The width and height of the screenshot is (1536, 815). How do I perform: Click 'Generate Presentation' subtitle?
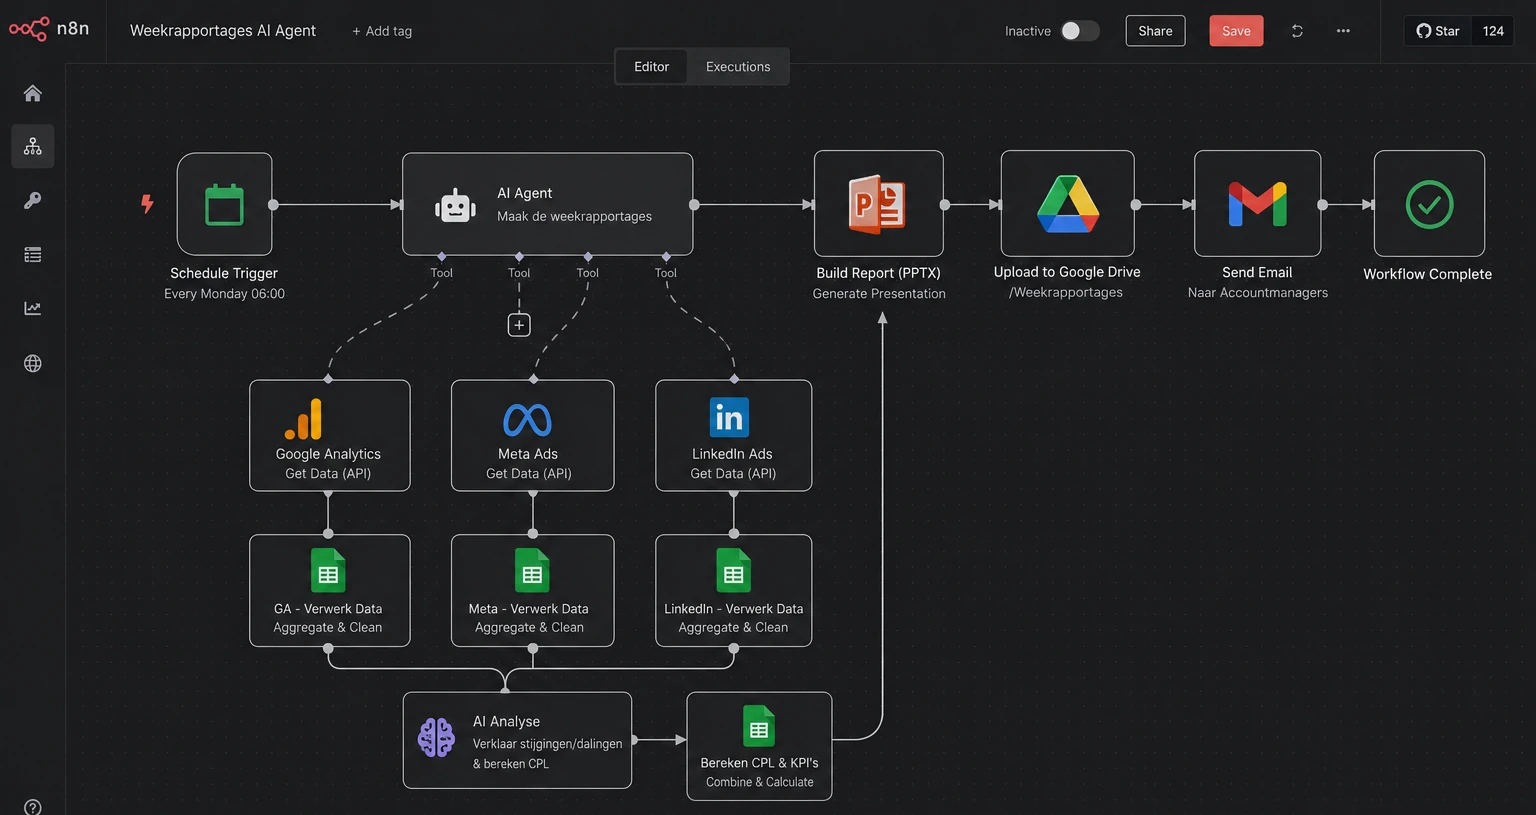tap(879, 294)
